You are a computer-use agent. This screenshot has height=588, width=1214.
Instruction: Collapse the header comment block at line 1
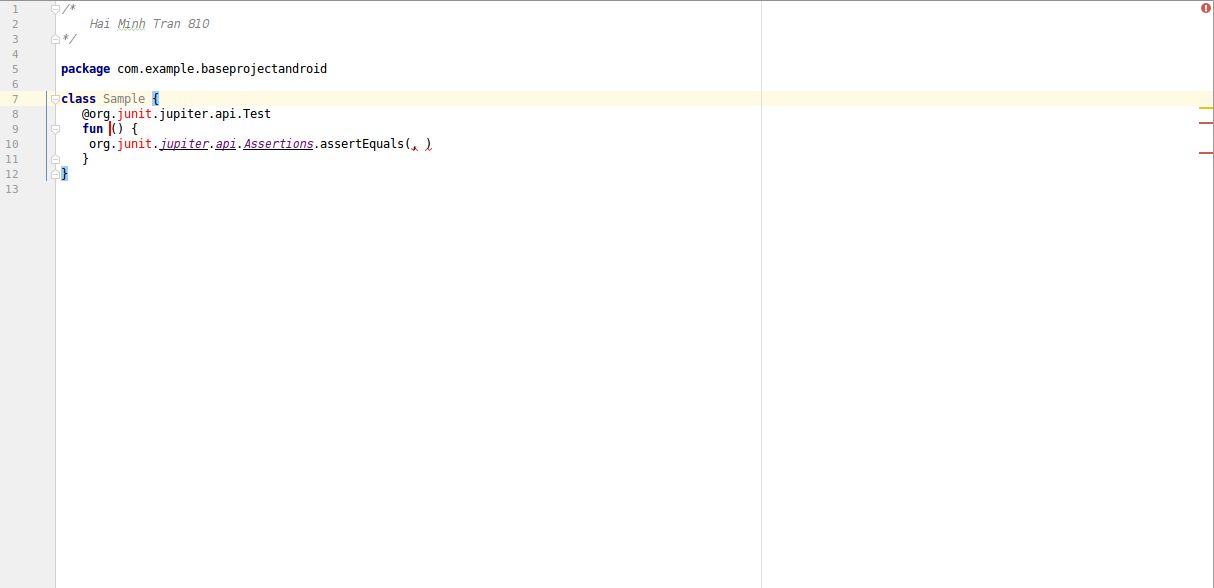56,9
